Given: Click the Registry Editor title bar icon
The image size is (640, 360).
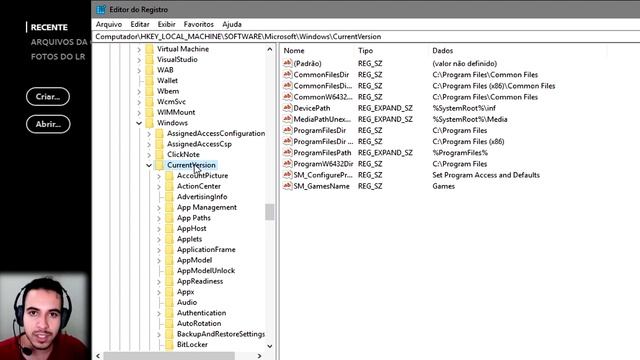Looking at the screenshot, I should [101, 9].
